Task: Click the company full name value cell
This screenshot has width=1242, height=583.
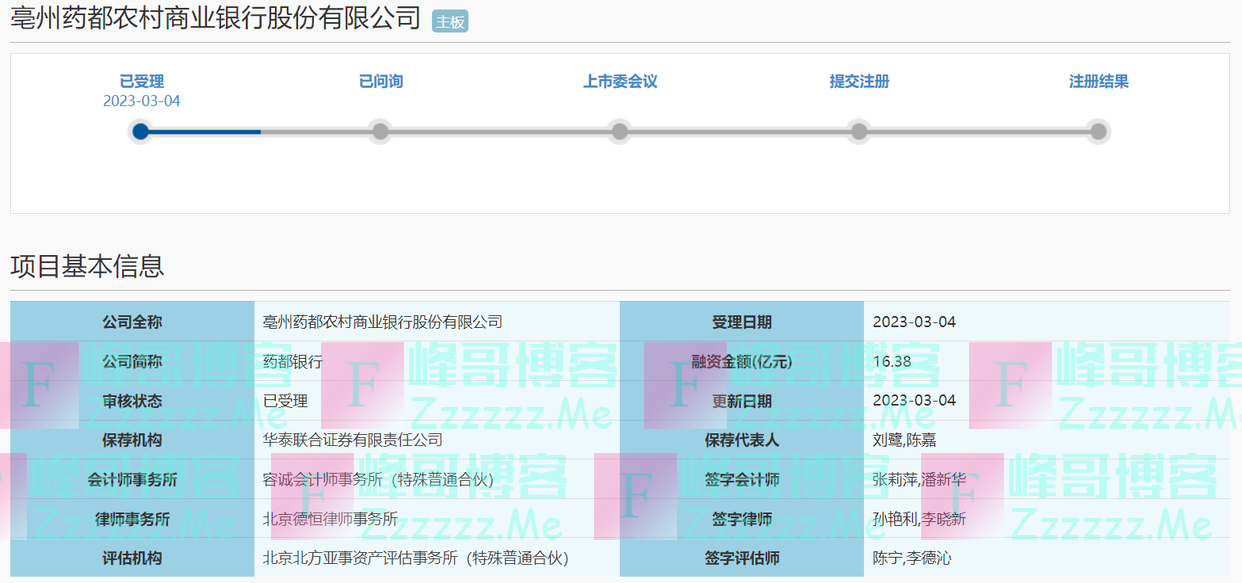Action: pos(437,321)
